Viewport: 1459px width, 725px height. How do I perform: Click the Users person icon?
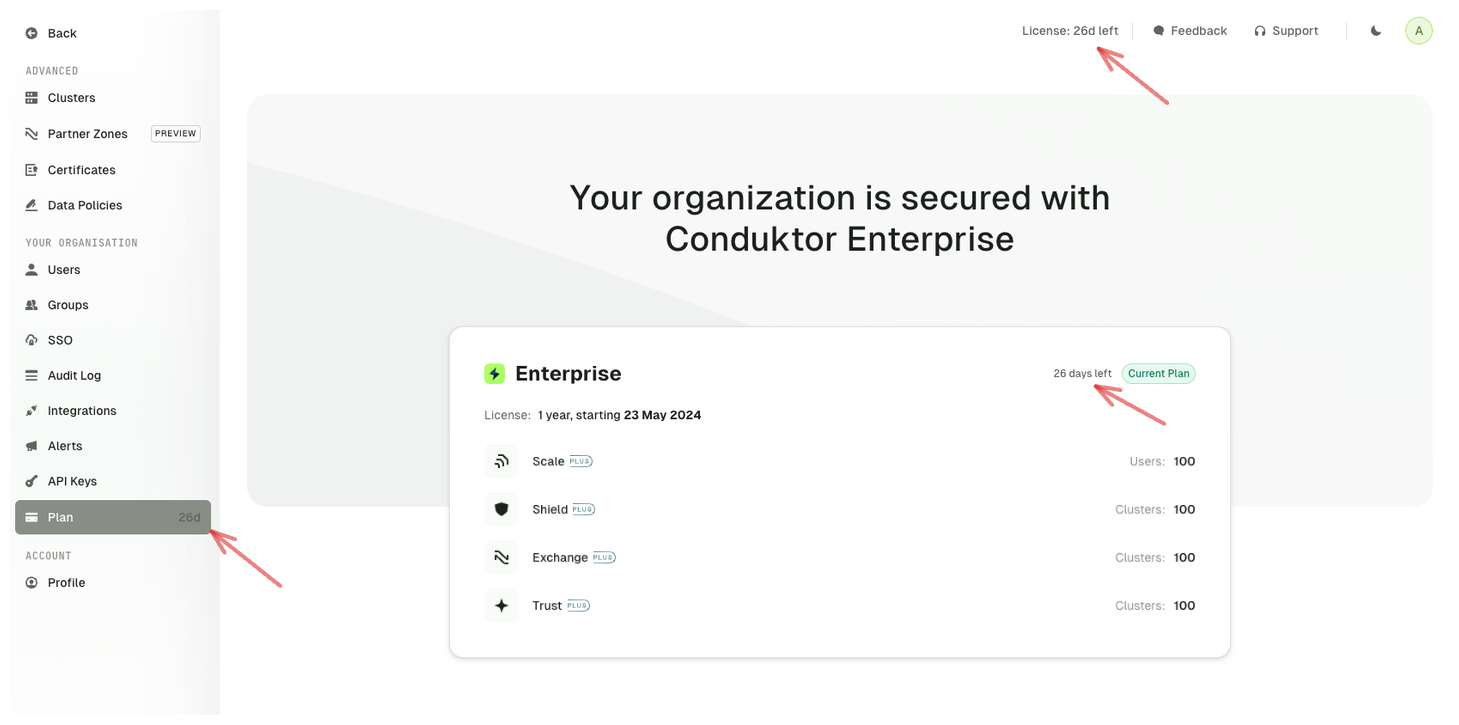pos(32,270)
